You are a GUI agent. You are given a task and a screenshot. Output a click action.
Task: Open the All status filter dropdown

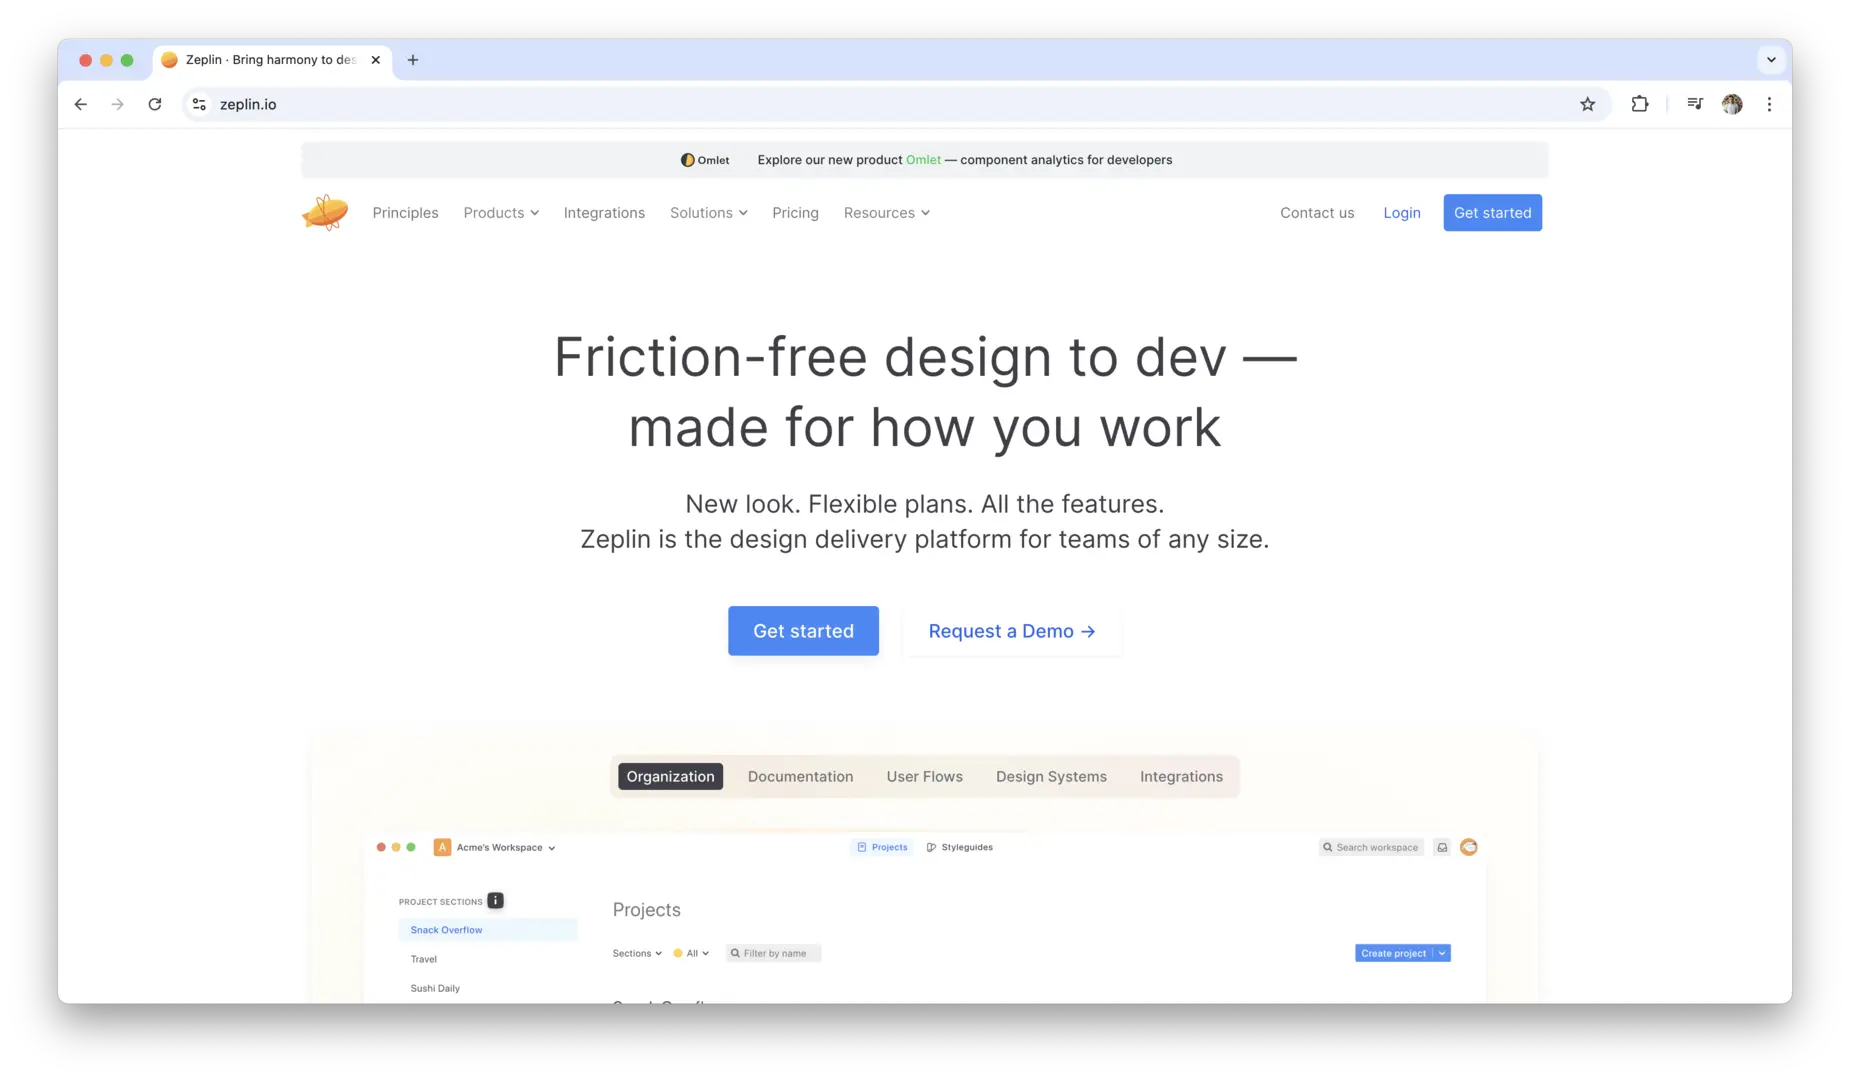pos(691,953)
